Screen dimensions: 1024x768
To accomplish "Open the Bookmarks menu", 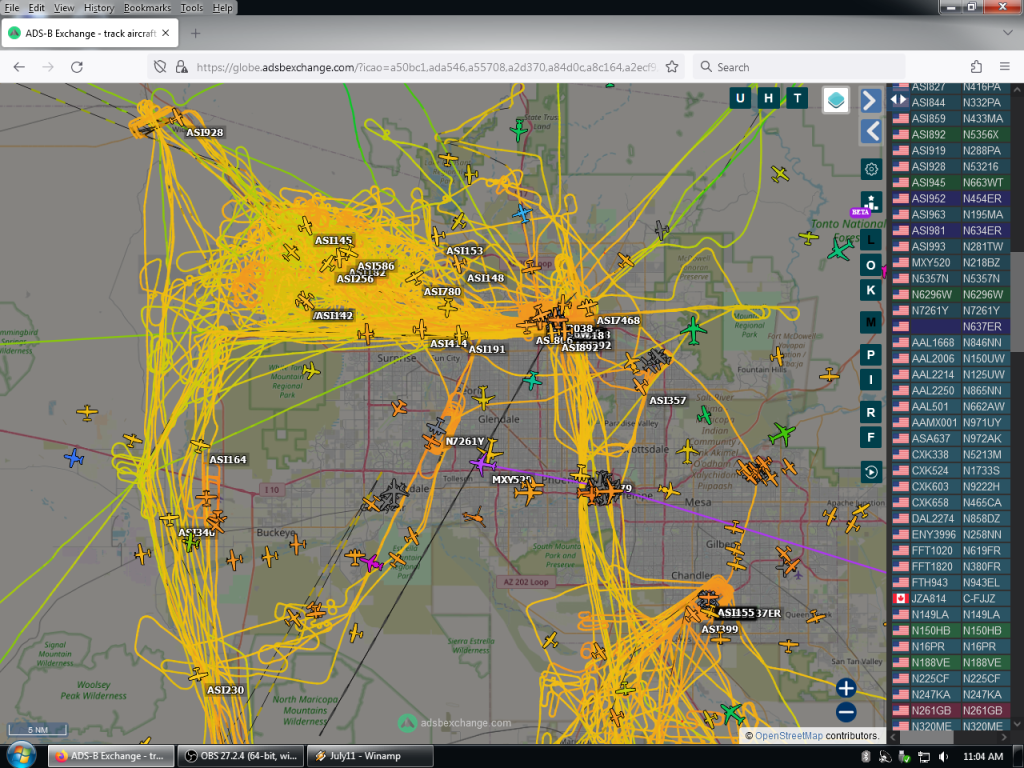I will (x=147, y=8).
